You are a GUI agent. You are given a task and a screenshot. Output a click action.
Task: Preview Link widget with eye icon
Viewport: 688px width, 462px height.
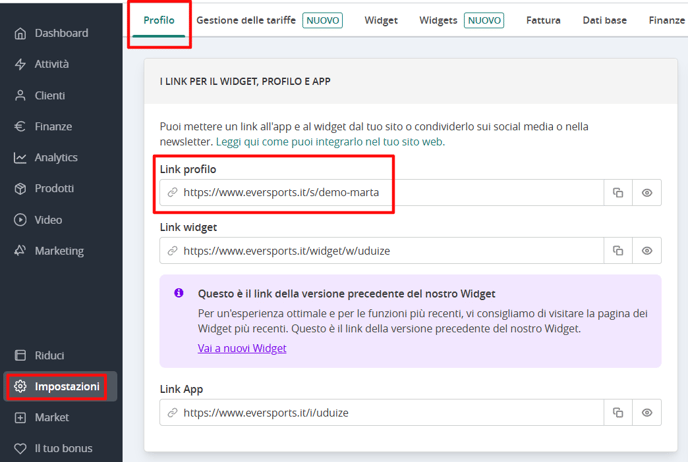point(647,251)
